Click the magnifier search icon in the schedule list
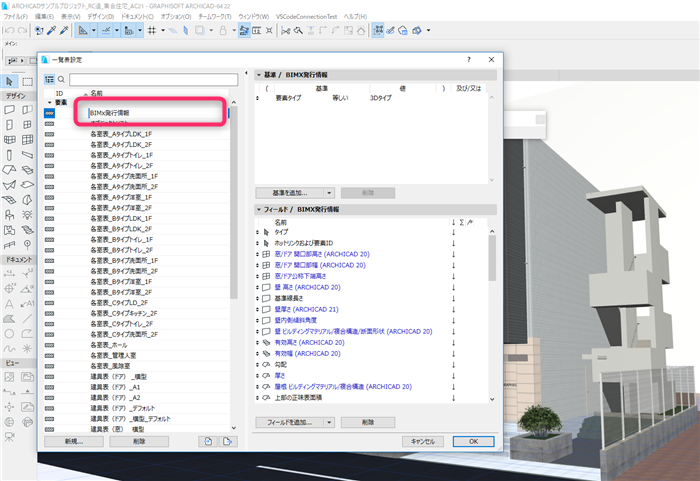 (61, 79)
